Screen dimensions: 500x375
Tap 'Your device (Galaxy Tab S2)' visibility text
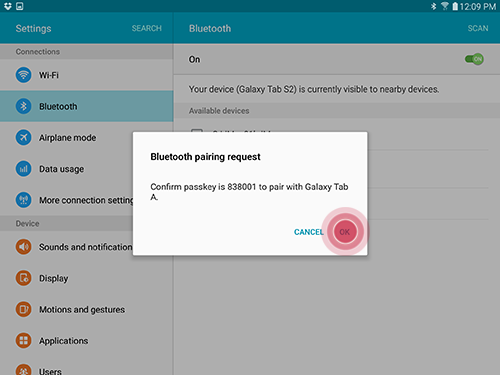coord(314,89)
